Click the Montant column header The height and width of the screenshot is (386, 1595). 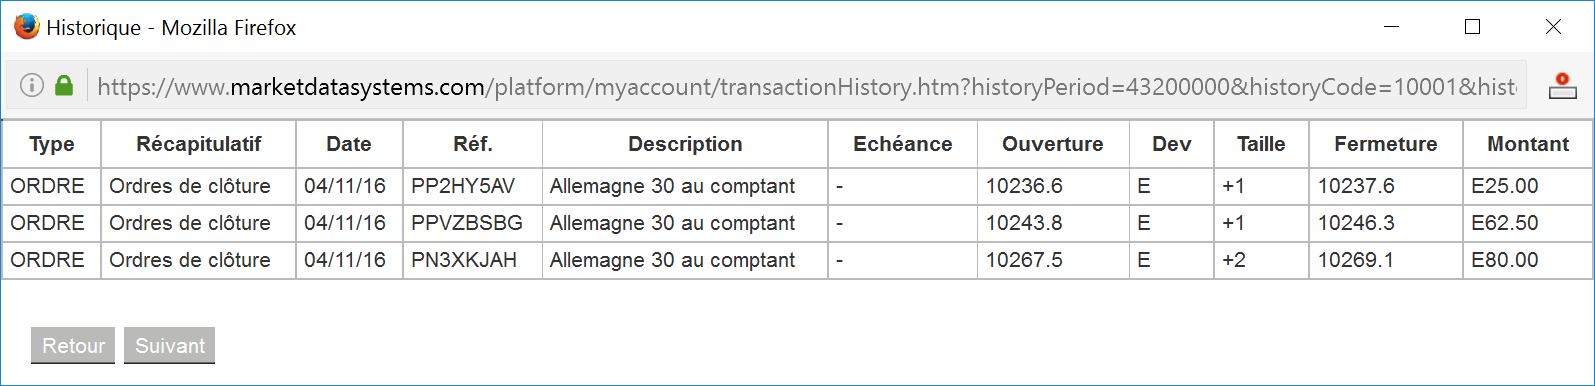(1528, 144)
